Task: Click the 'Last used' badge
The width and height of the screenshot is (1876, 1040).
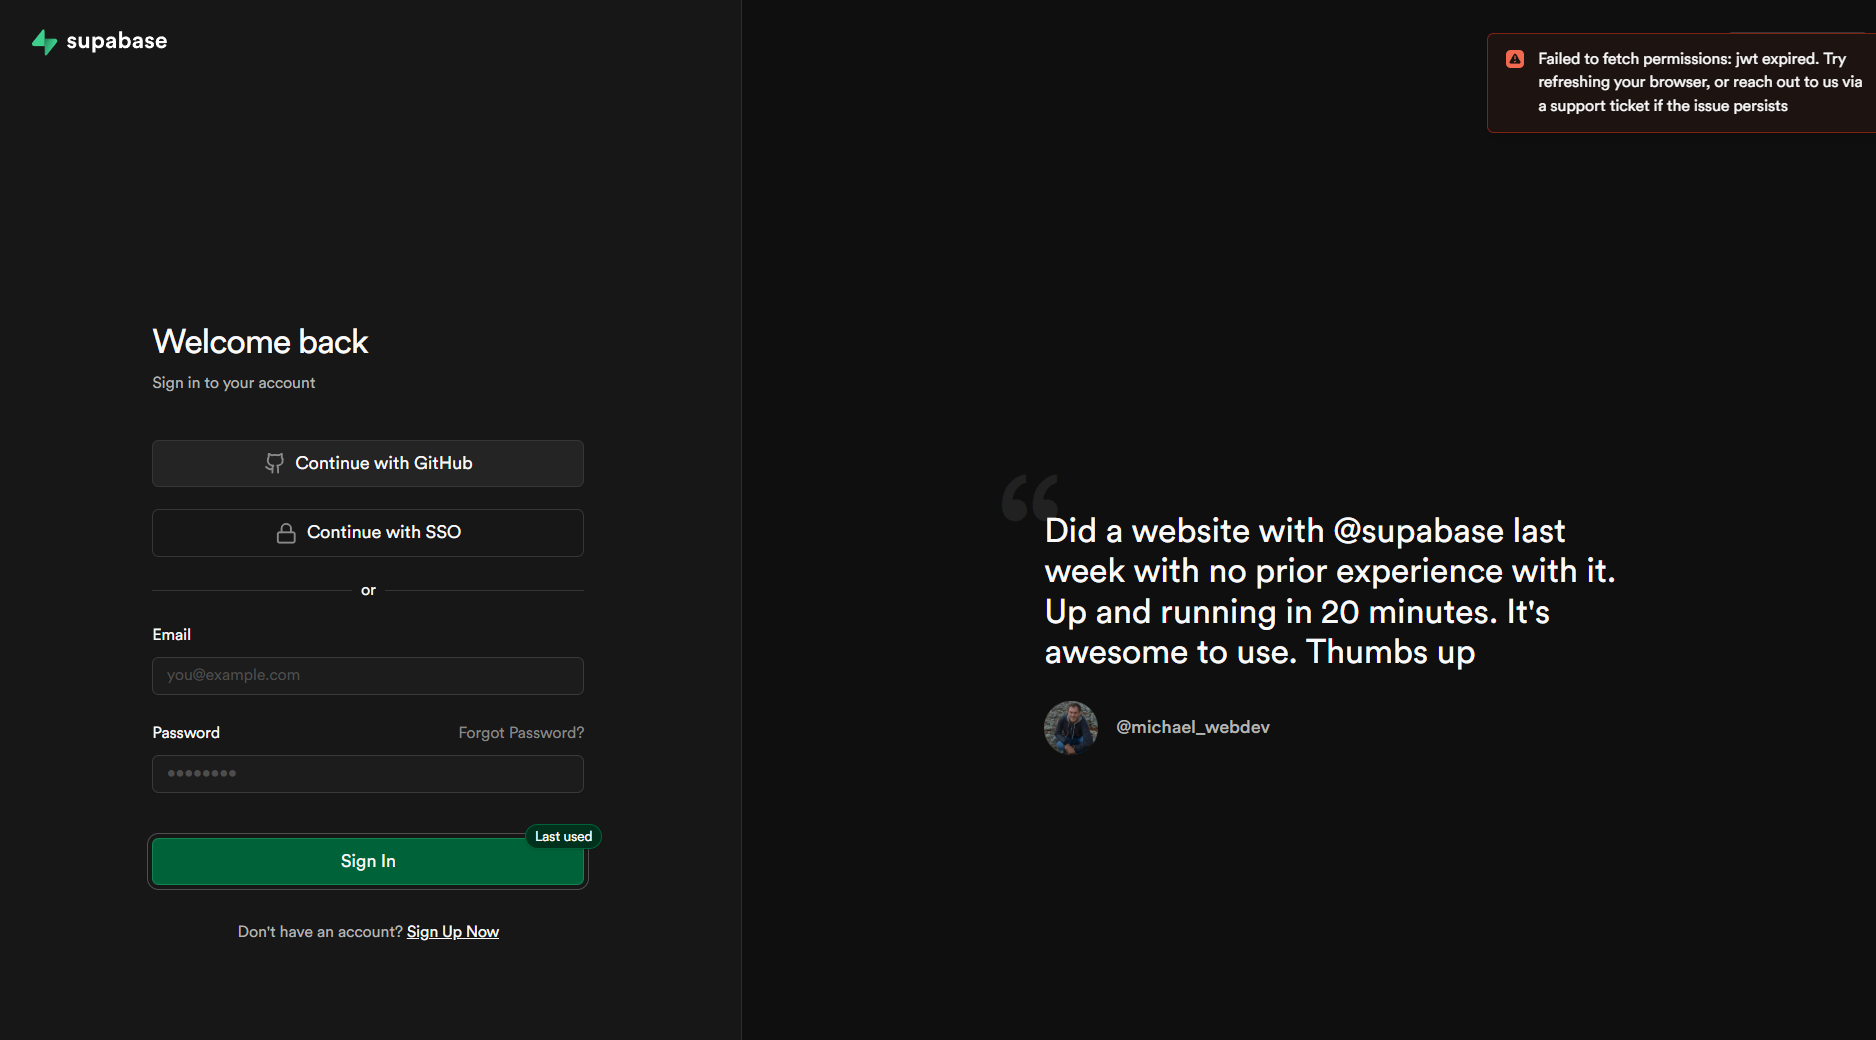Action: pyautogui.click(x=563, y=837)
